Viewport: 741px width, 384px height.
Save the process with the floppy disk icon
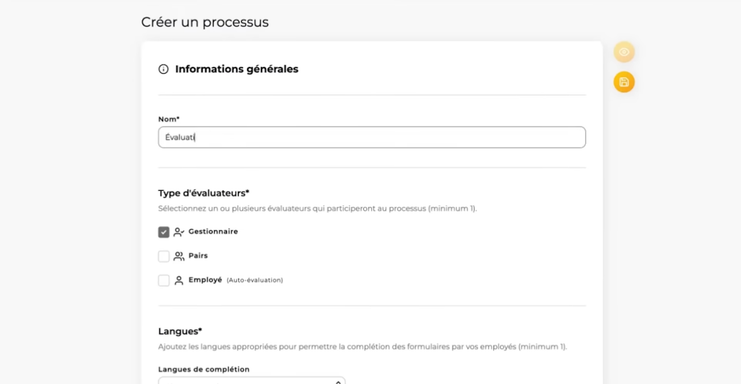624,82
